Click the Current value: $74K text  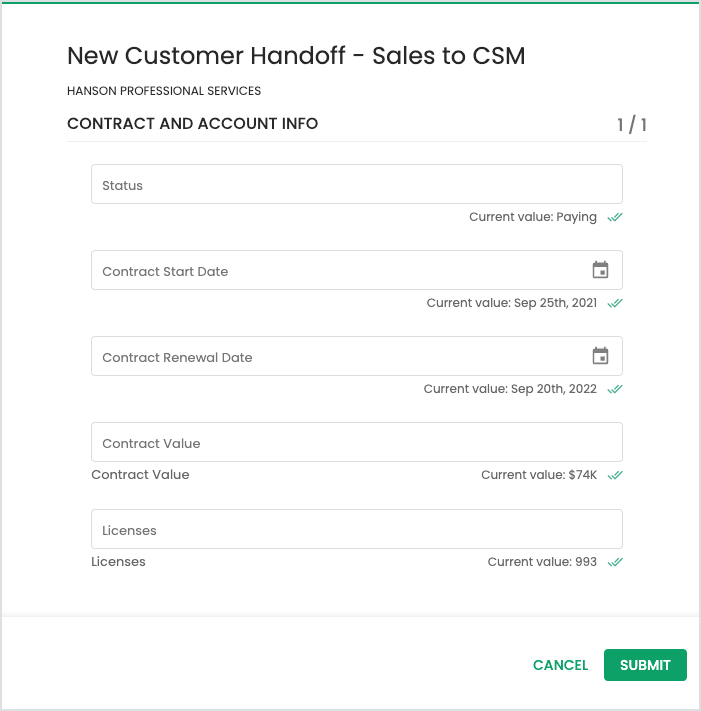click(x=539, y=475)
